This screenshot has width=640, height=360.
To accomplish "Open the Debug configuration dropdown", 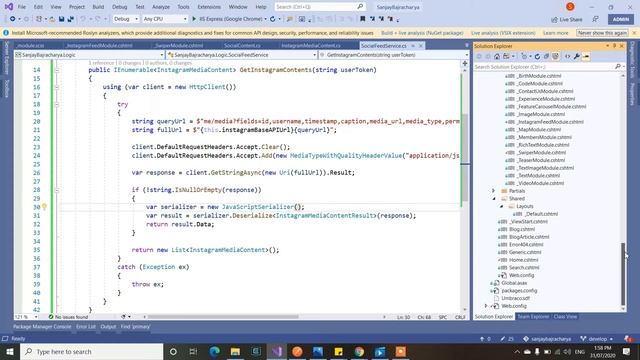I will 126,19.
